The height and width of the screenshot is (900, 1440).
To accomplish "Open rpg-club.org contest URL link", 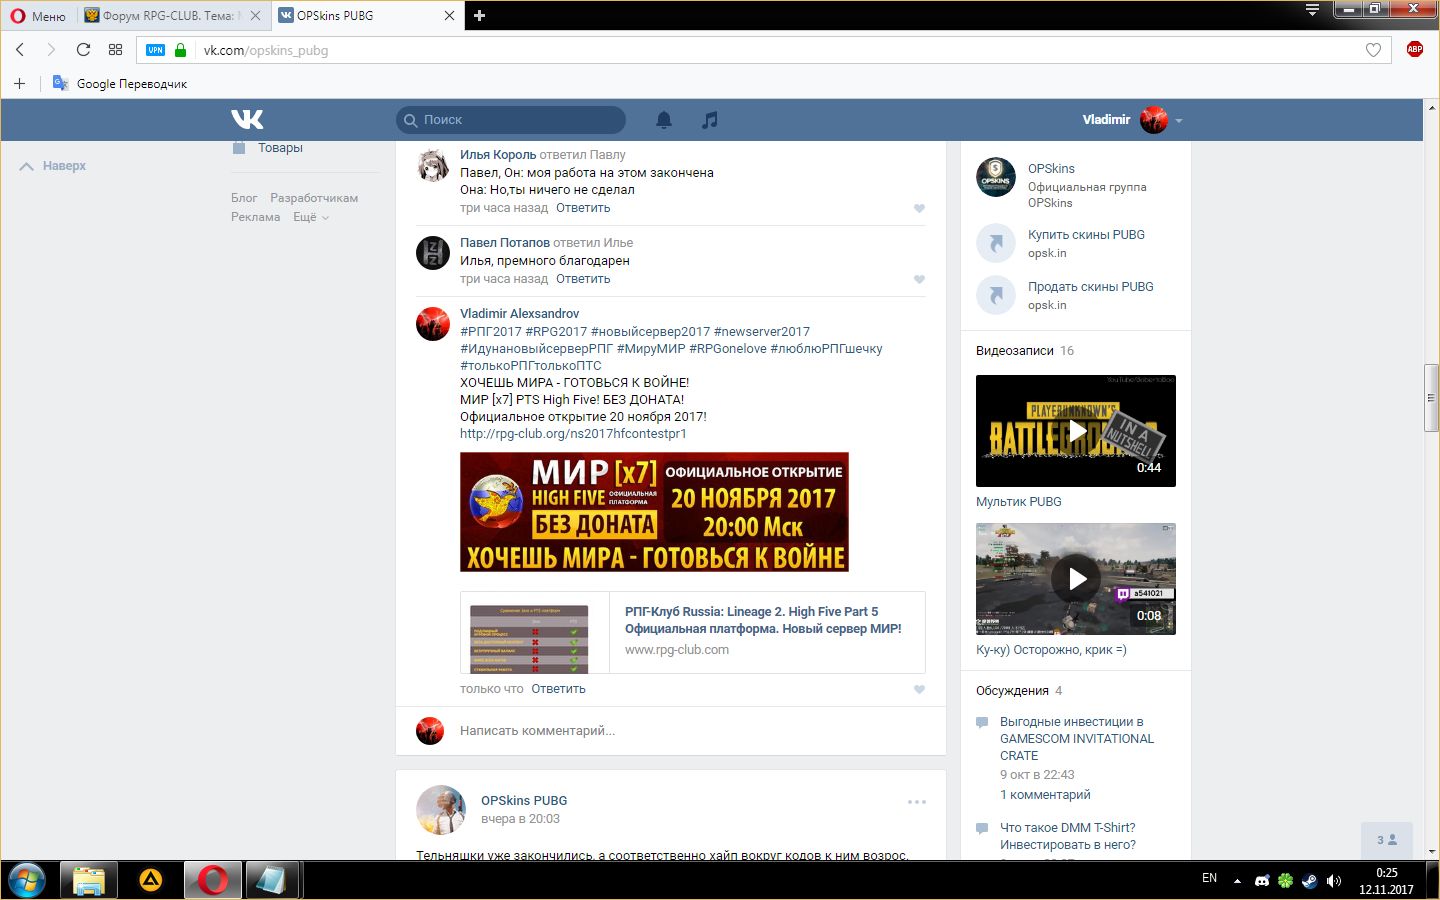I will click(573, 434).
